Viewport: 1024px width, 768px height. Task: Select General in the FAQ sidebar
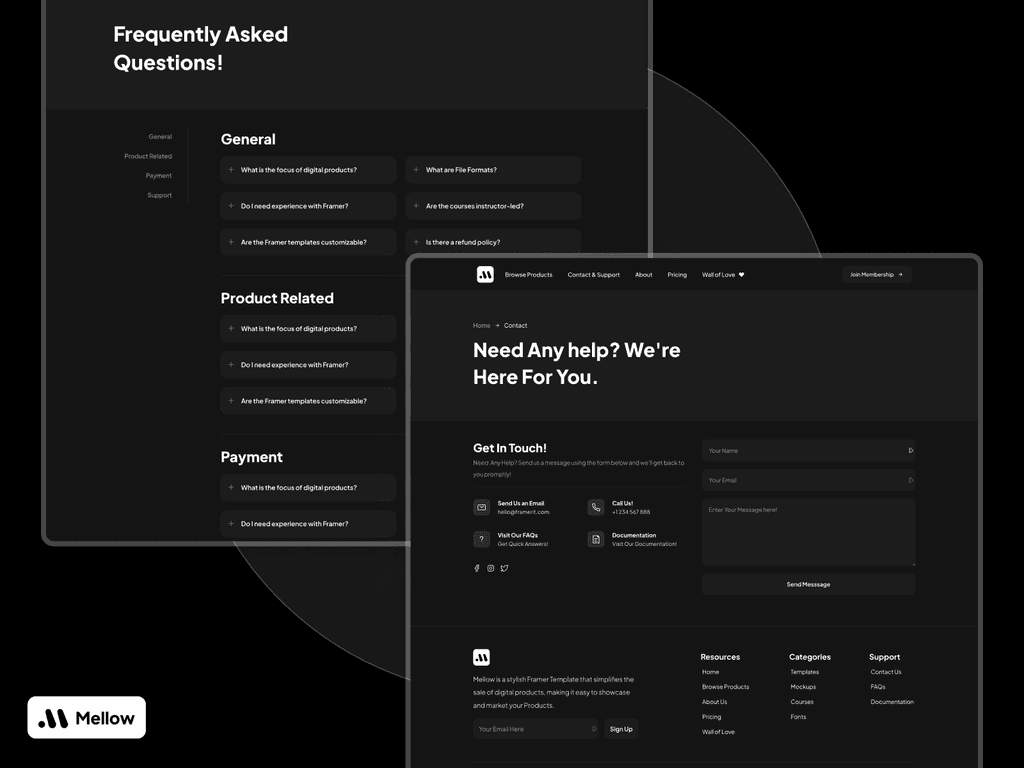[x=160, y=136]
